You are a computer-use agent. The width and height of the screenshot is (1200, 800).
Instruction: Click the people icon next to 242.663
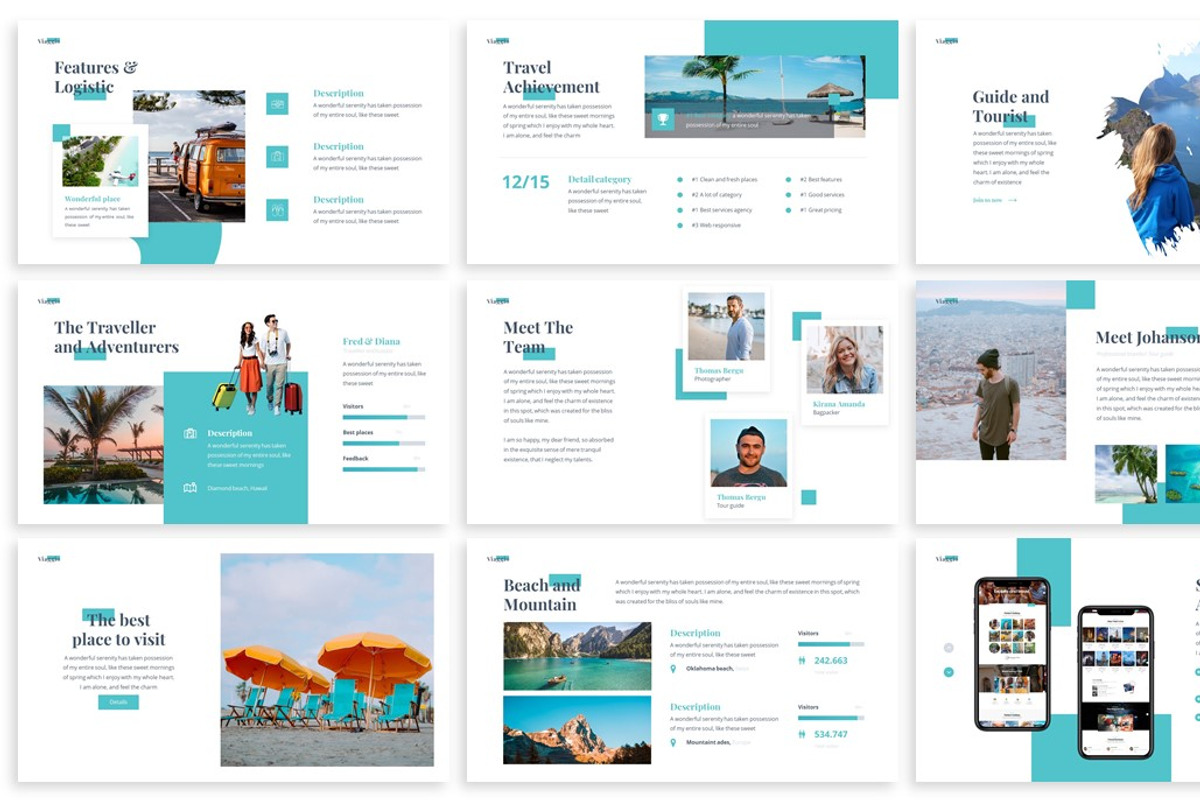coord(802,660)
